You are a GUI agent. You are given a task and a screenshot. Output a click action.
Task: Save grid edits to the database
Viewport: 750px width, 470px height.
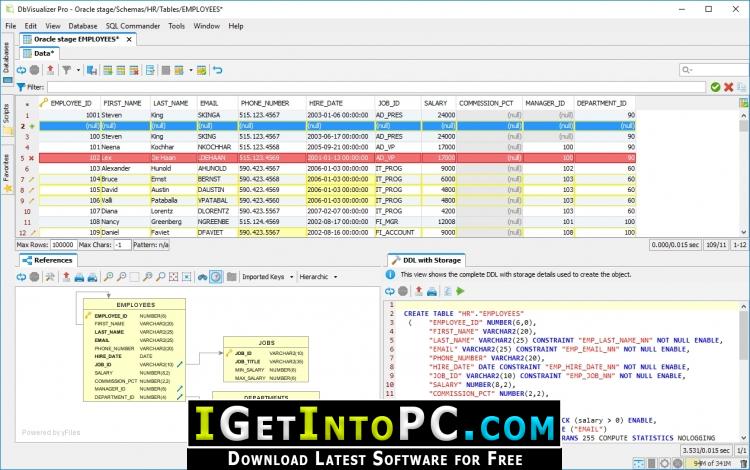[x=92, y=70]
